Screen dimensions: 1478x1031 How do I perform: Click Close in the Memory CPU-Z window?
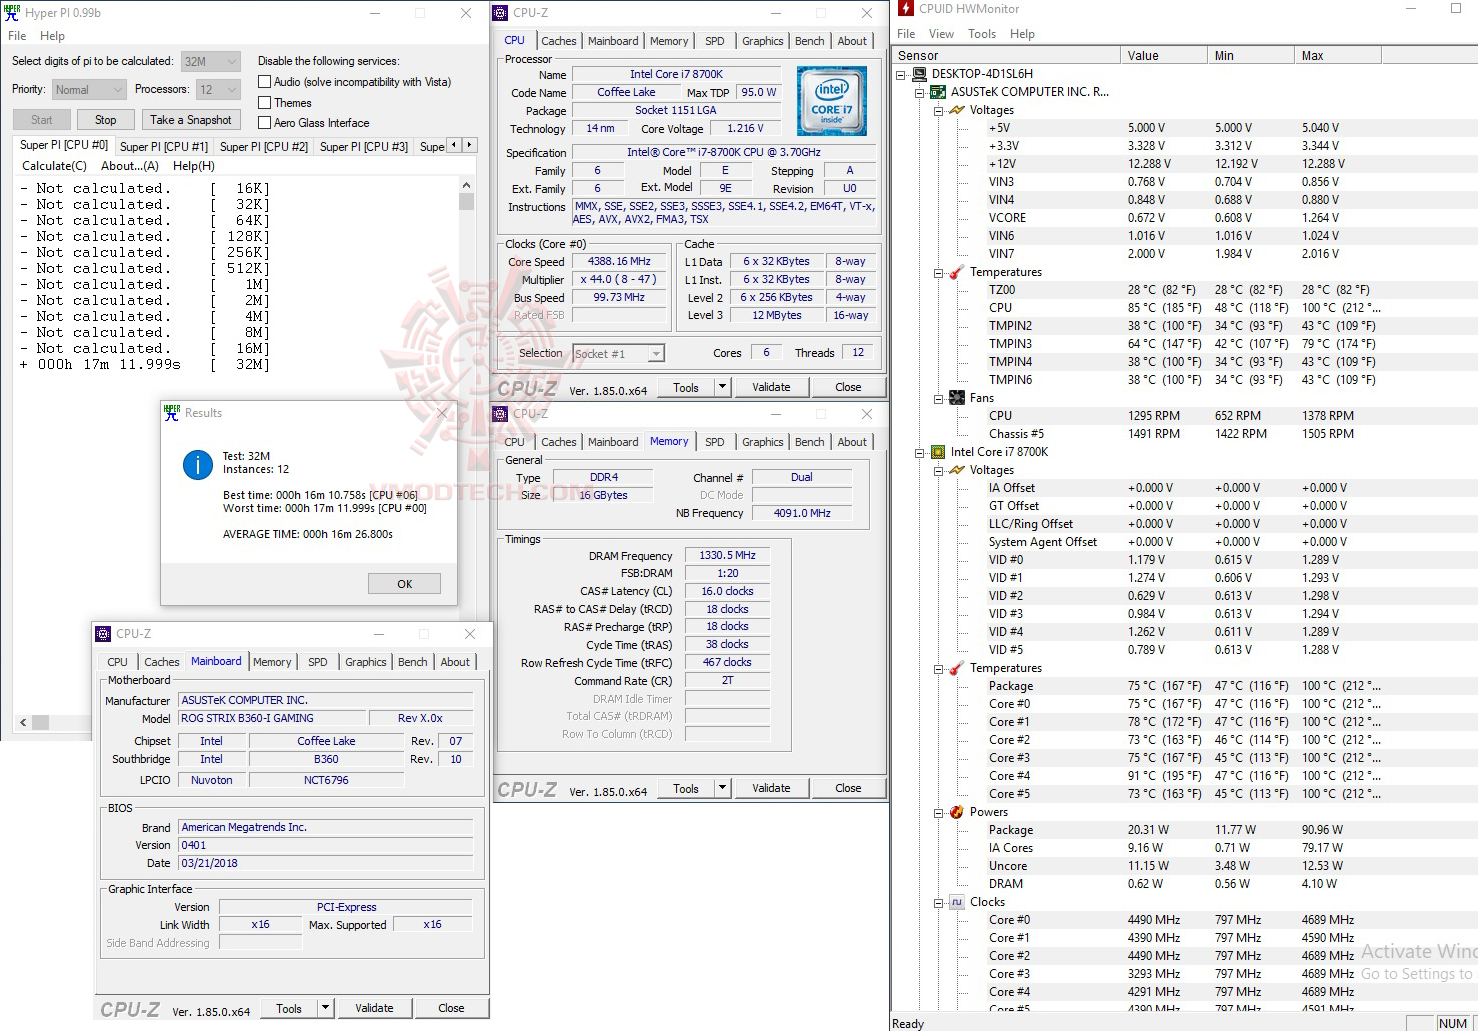(x=848, y=788)
